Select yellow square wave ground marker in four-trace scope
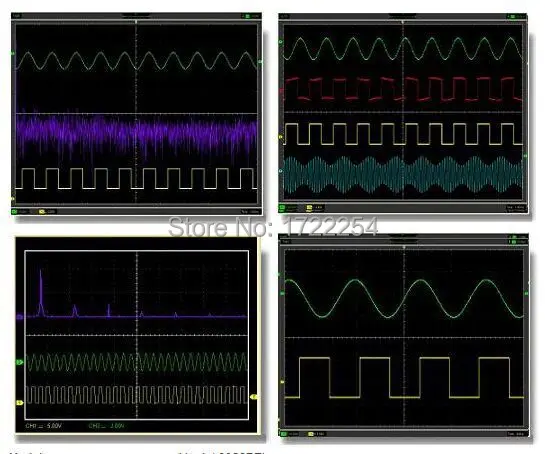This screenshot has height=454, width=545. click(x=281, y=138)
